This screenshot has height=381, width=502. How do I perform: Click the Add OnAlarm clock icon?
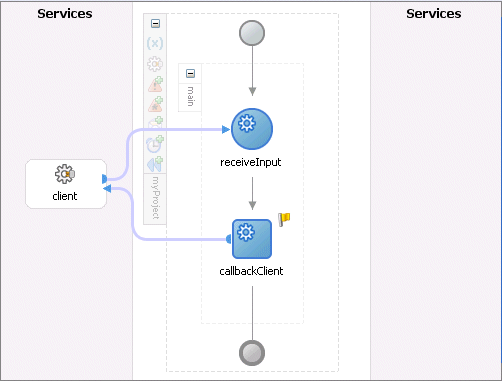tap(155, 144)
